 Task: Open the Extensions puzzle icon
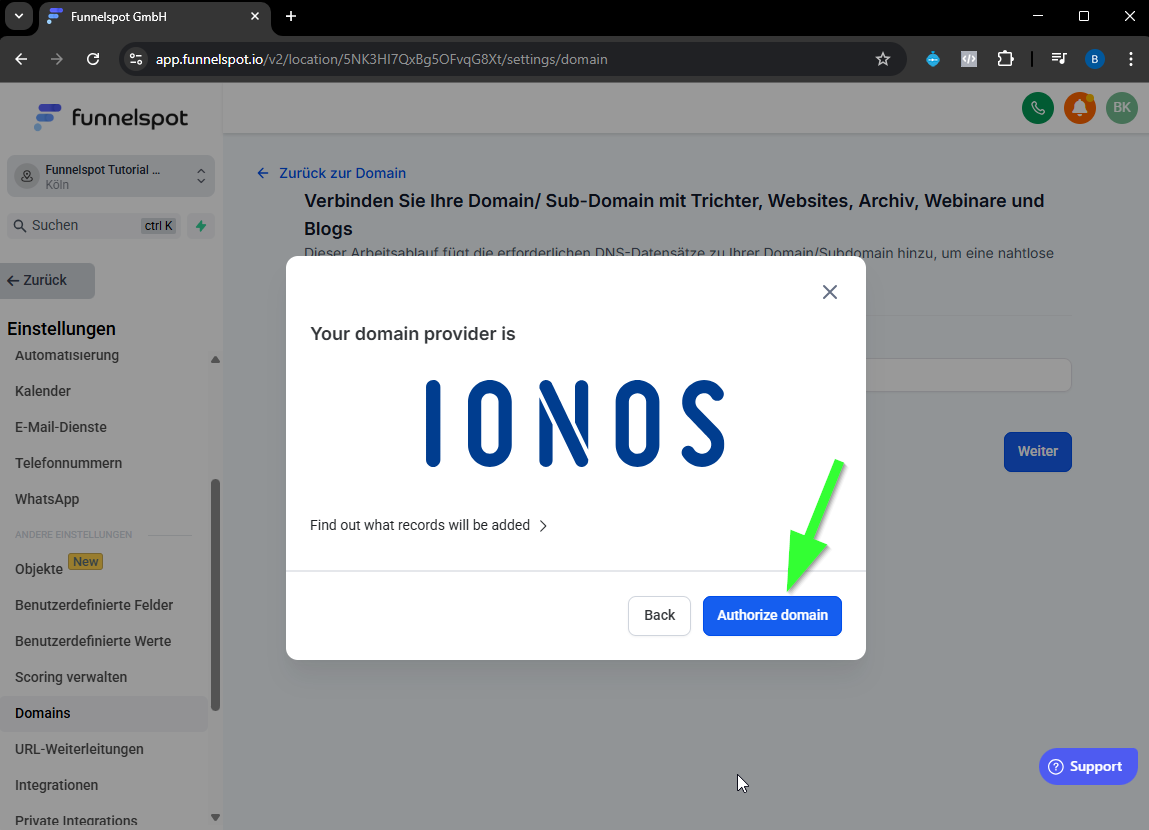[x=1005, y=59]
